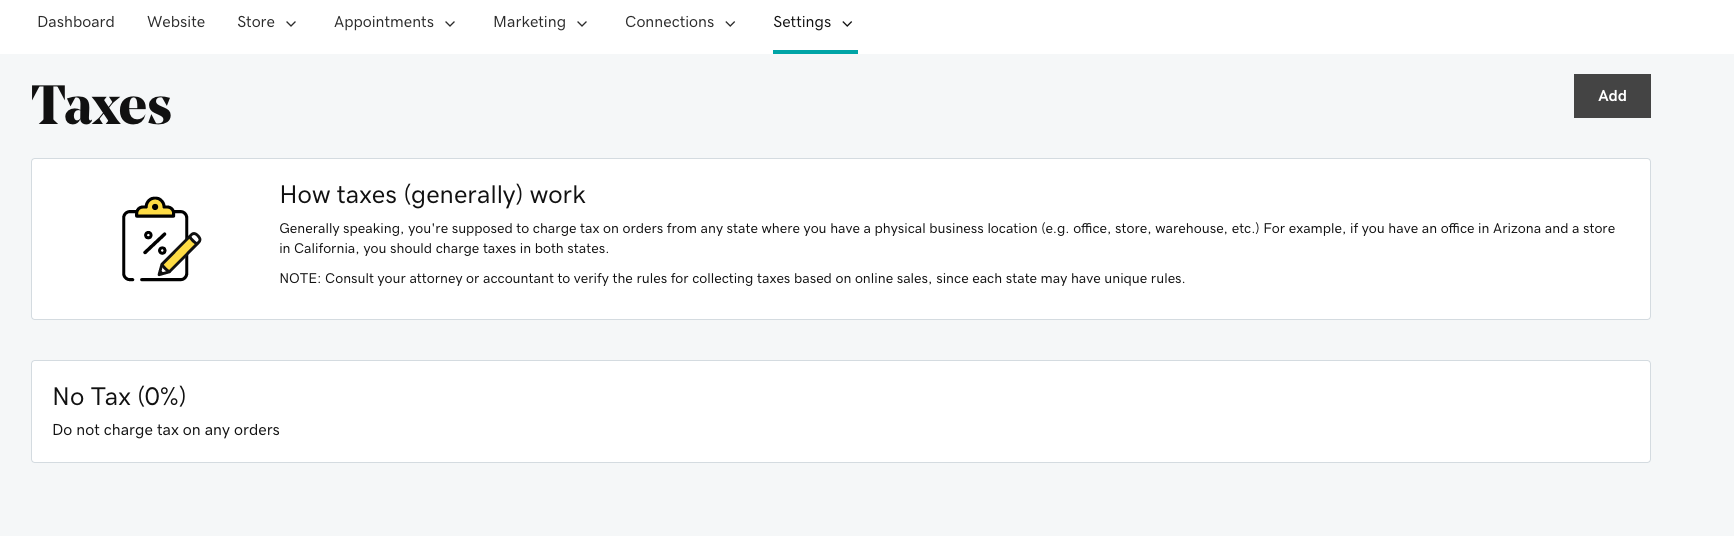Go to the Website tab
The width and height of the screenshot is (1734, 536).
coord(176,22)
